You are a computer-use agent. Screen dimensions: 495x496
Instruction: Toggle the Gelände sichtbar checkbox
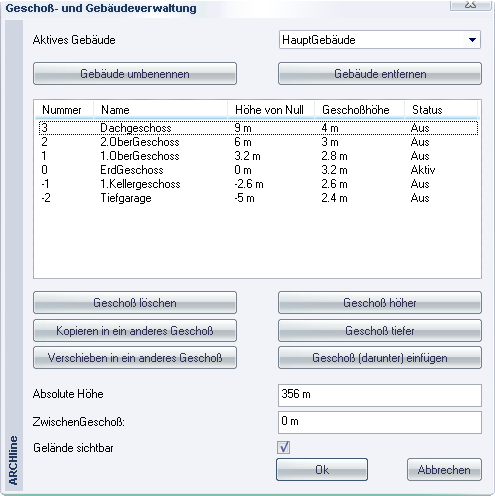tap(284, 447)
